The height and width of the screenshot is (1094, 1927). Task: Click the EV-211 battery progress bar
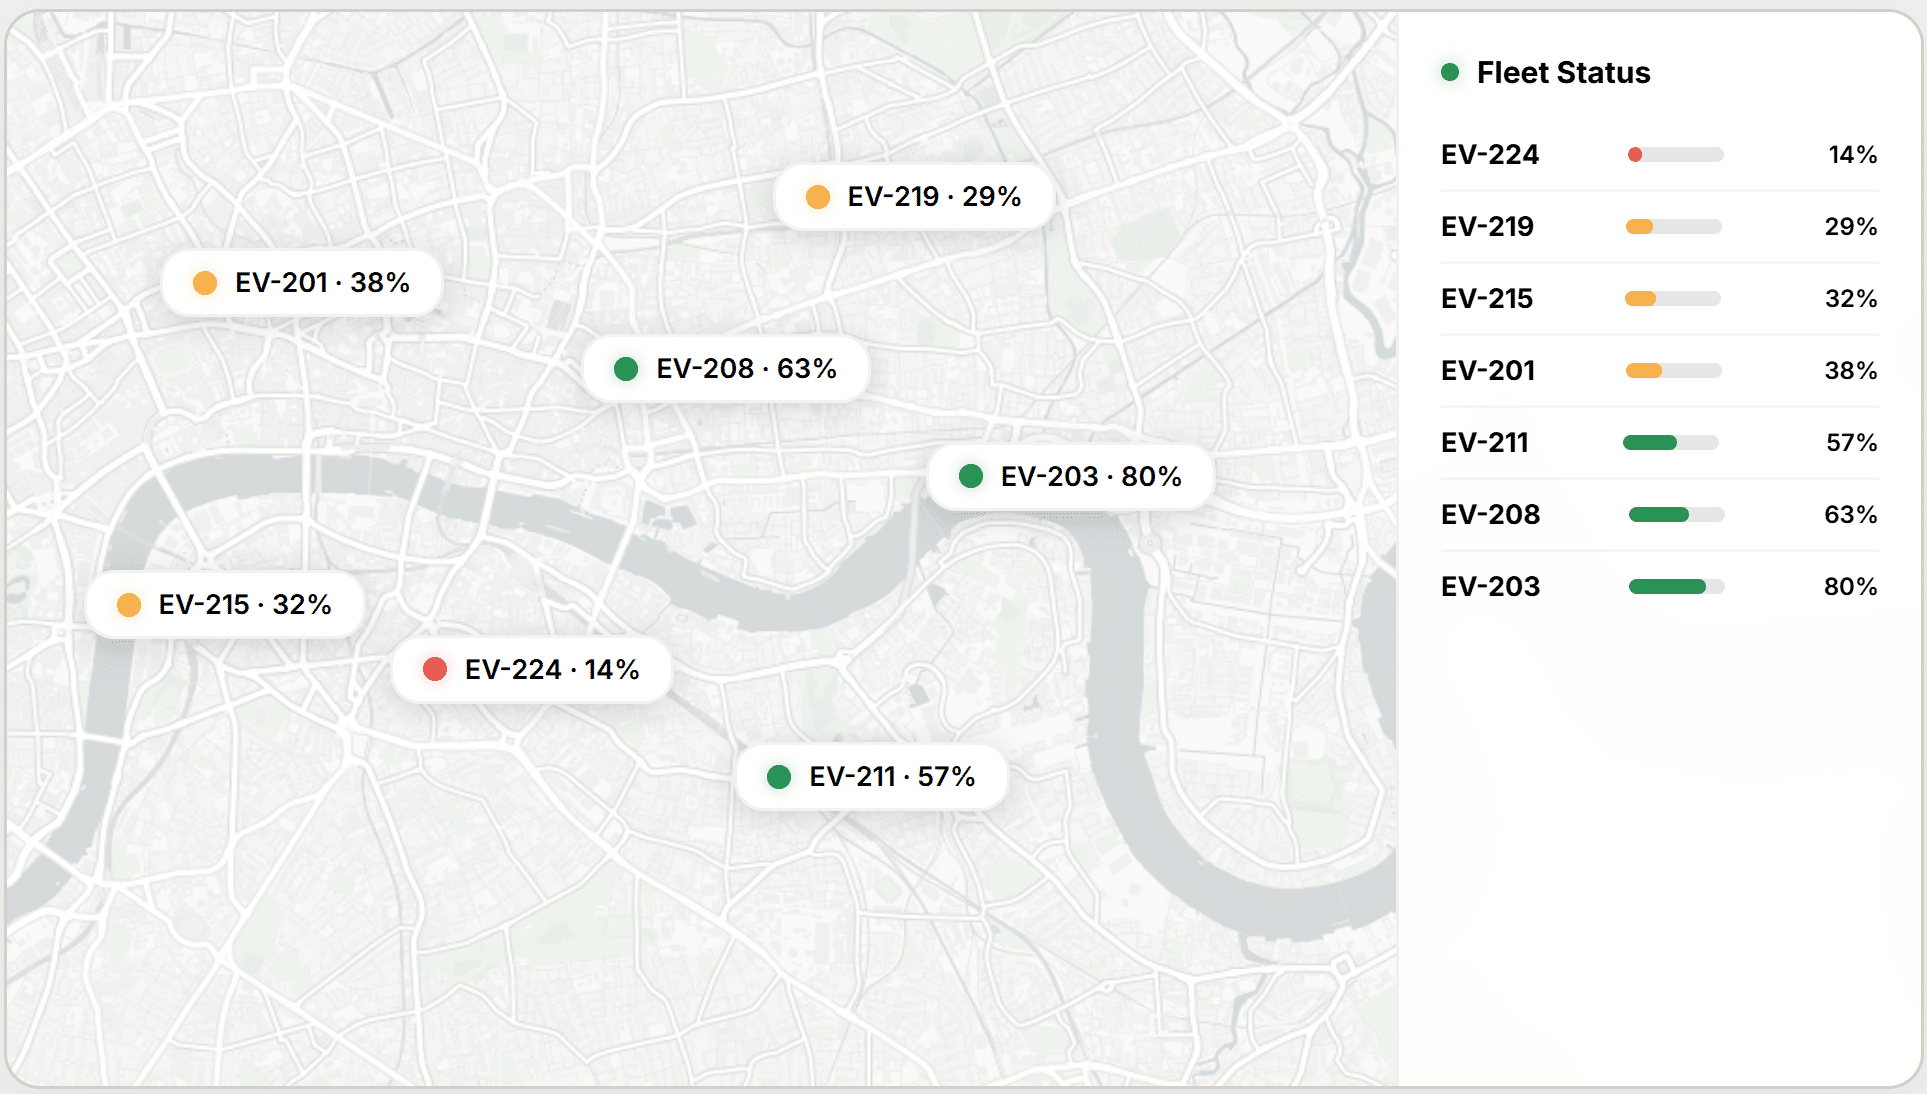tap(1670, 443)
